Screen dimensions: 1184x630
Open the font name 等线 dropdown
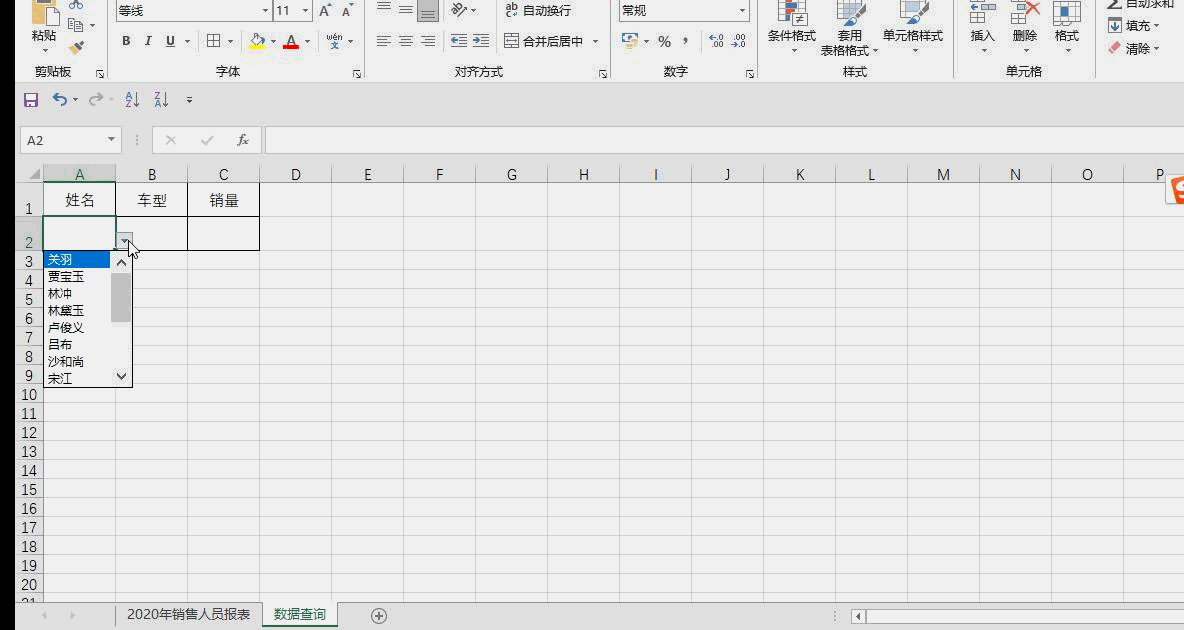265,11
